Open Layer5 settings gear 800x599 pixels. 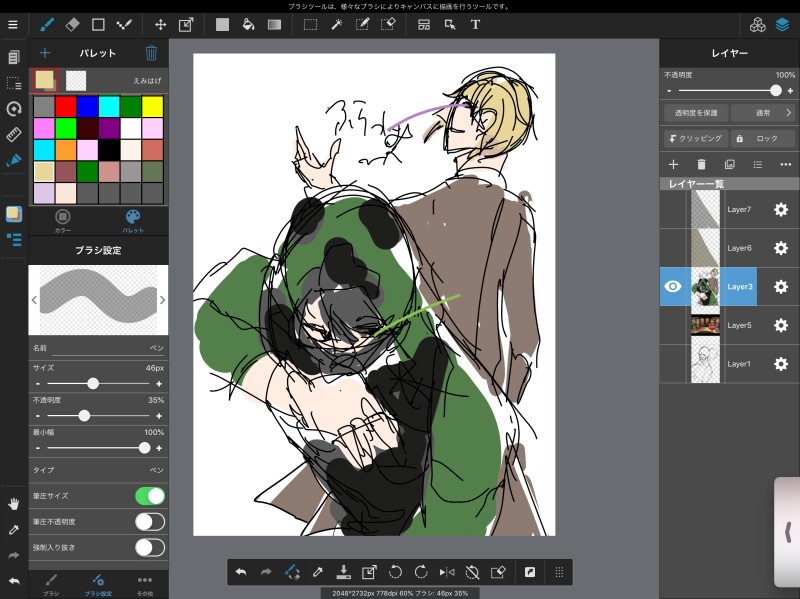tap(781, 325)
